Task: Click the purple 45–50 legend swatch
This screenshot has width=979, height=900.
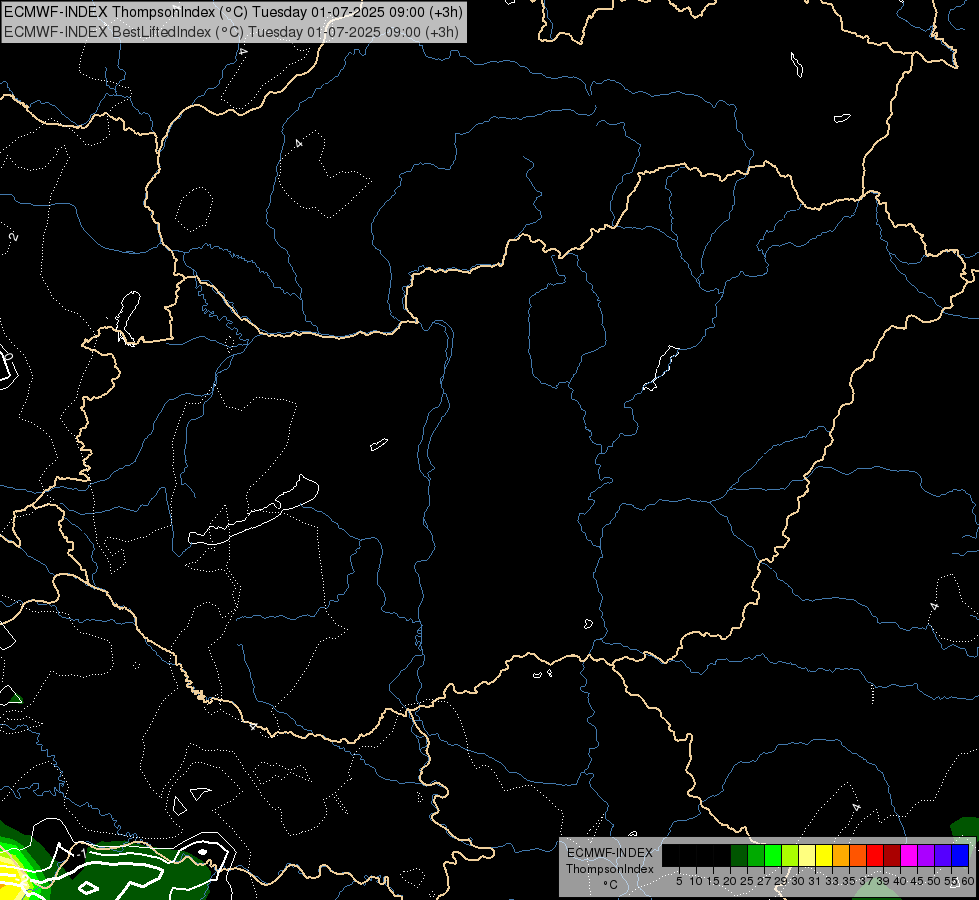Action: point(926,855)
